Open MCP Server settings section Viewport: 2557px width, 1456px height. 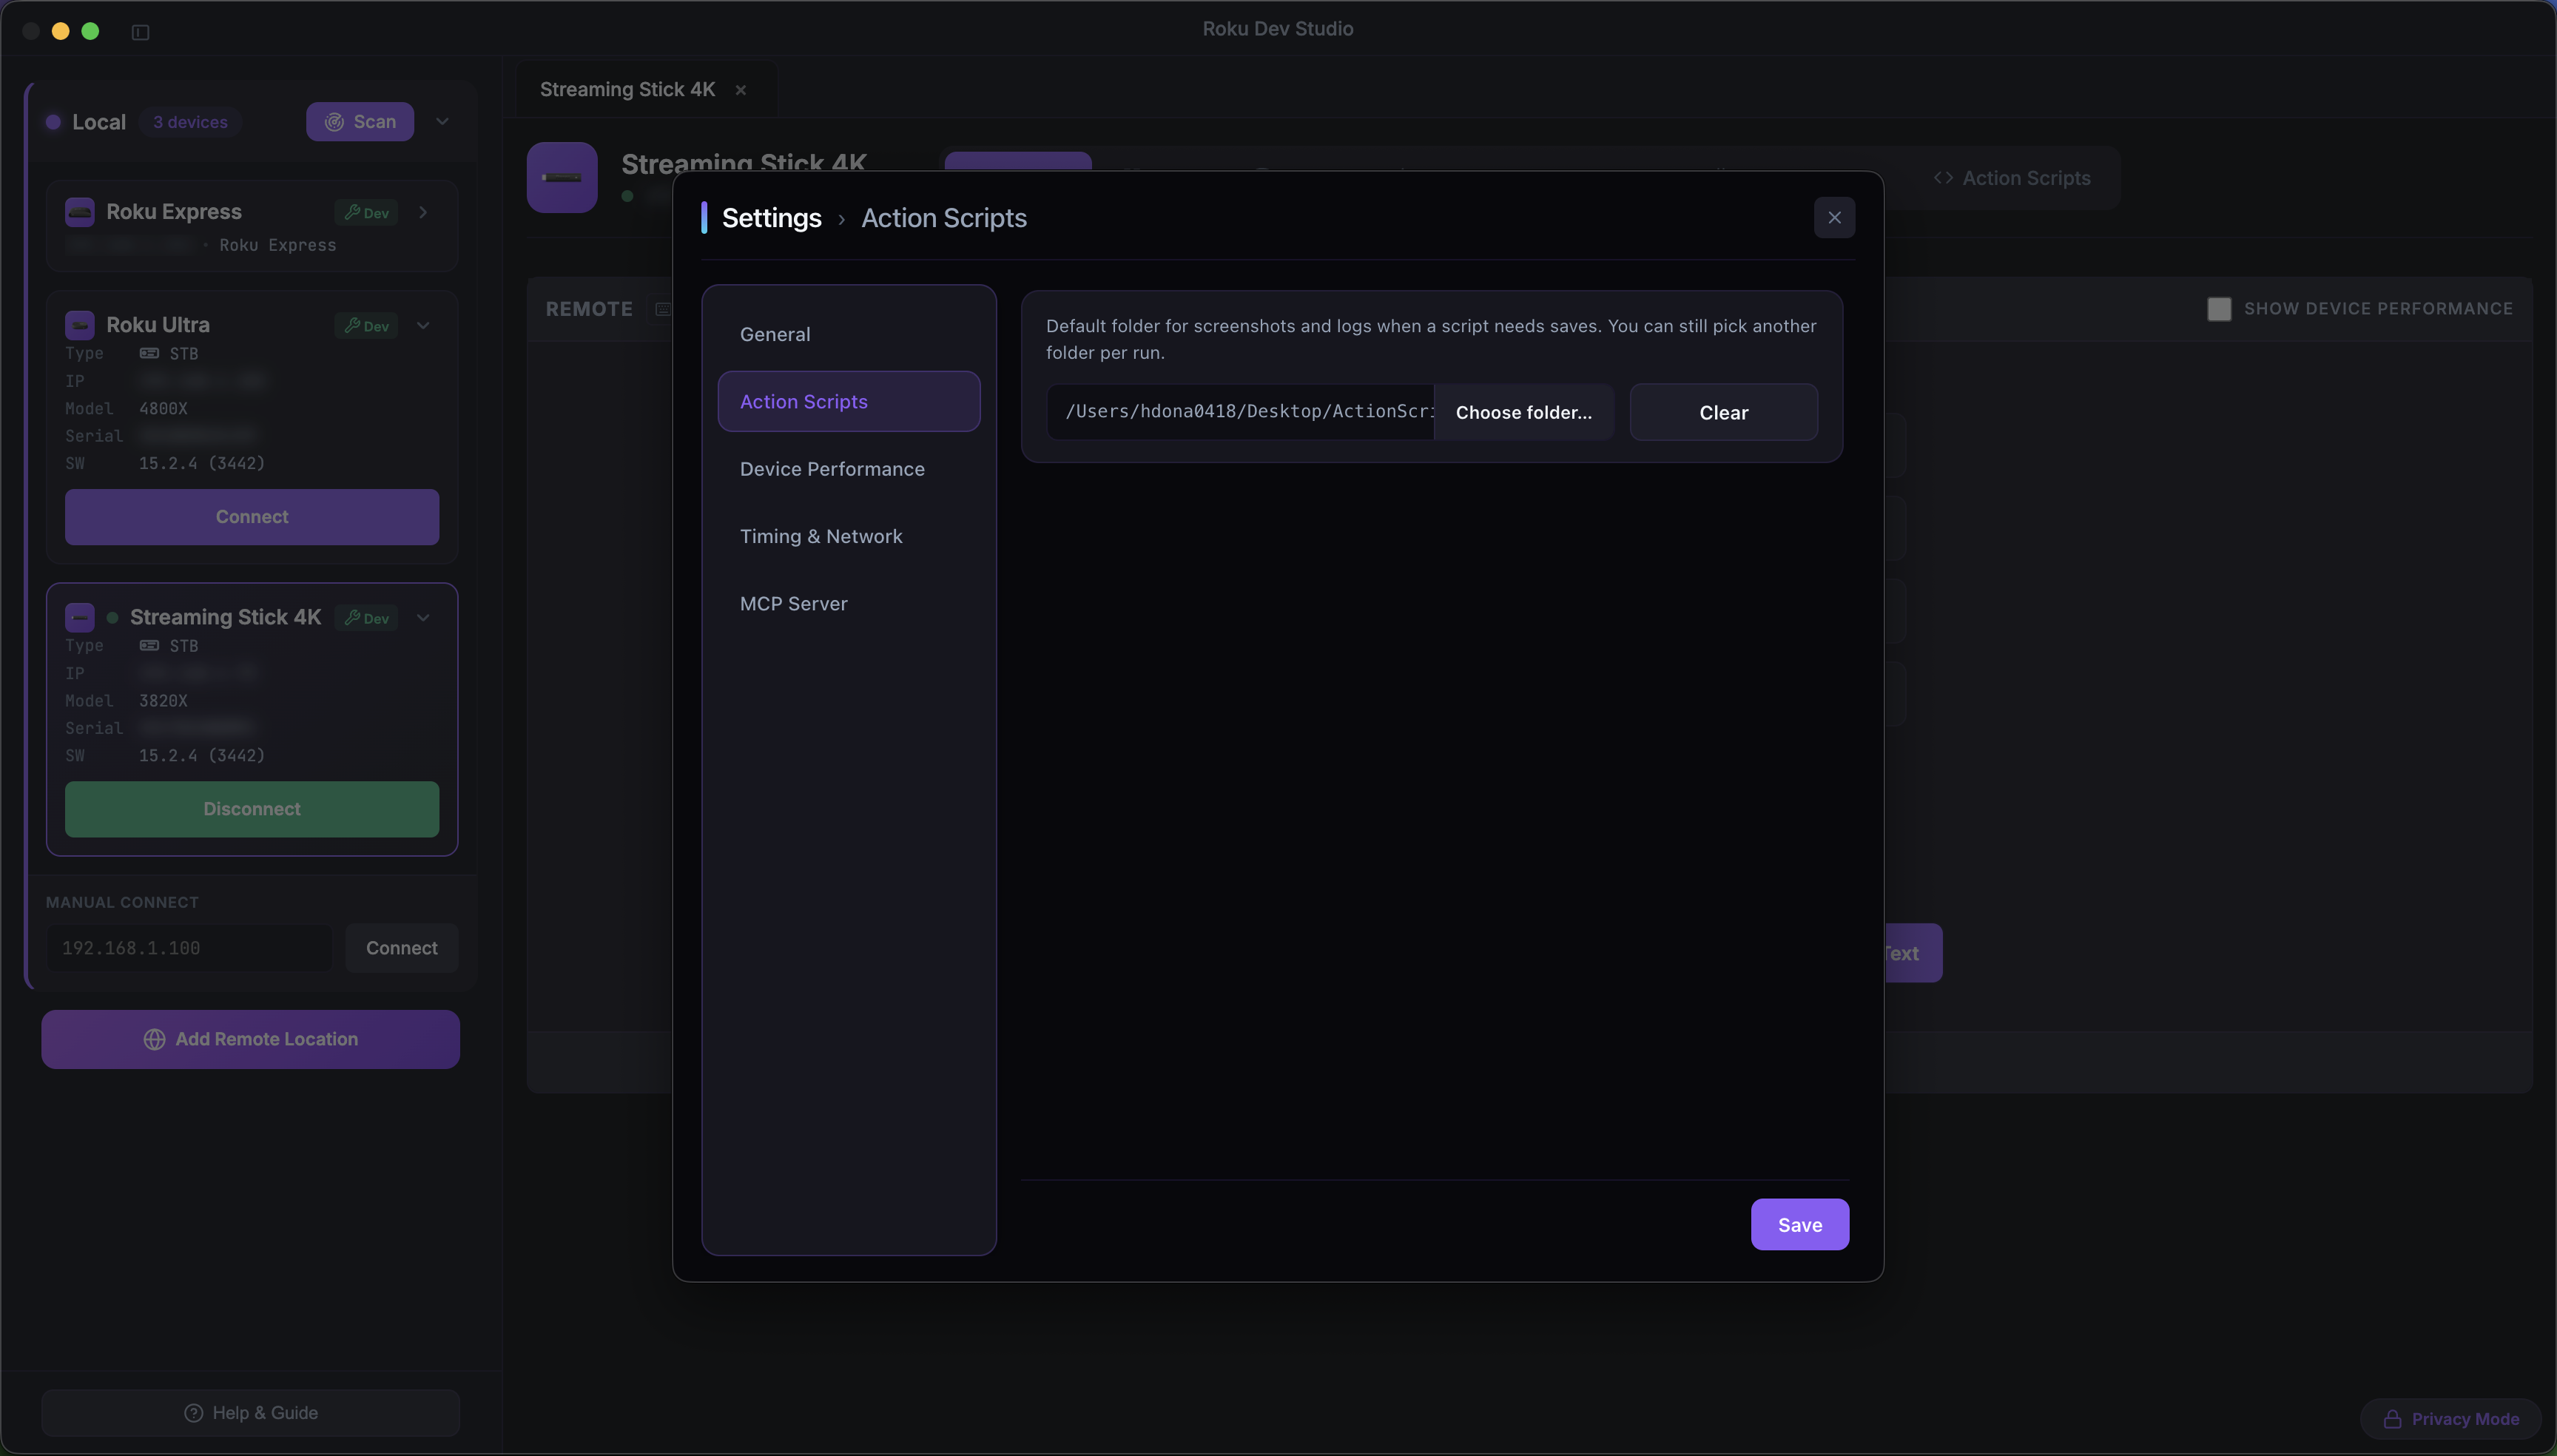(848, 603)
